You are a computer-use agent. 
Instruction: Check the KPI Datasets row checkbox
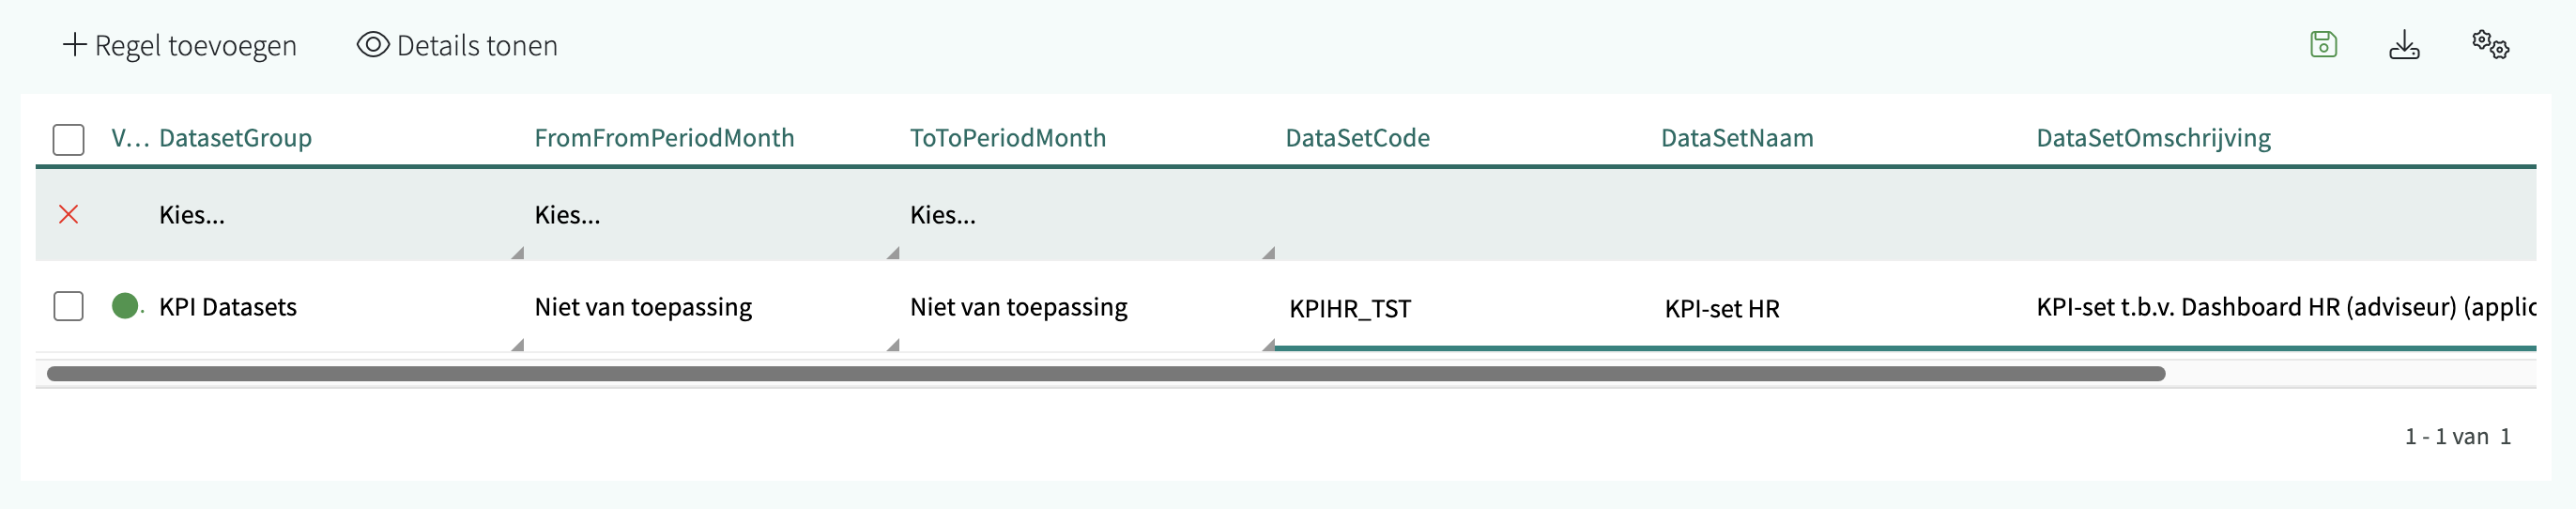pos(68,306)
